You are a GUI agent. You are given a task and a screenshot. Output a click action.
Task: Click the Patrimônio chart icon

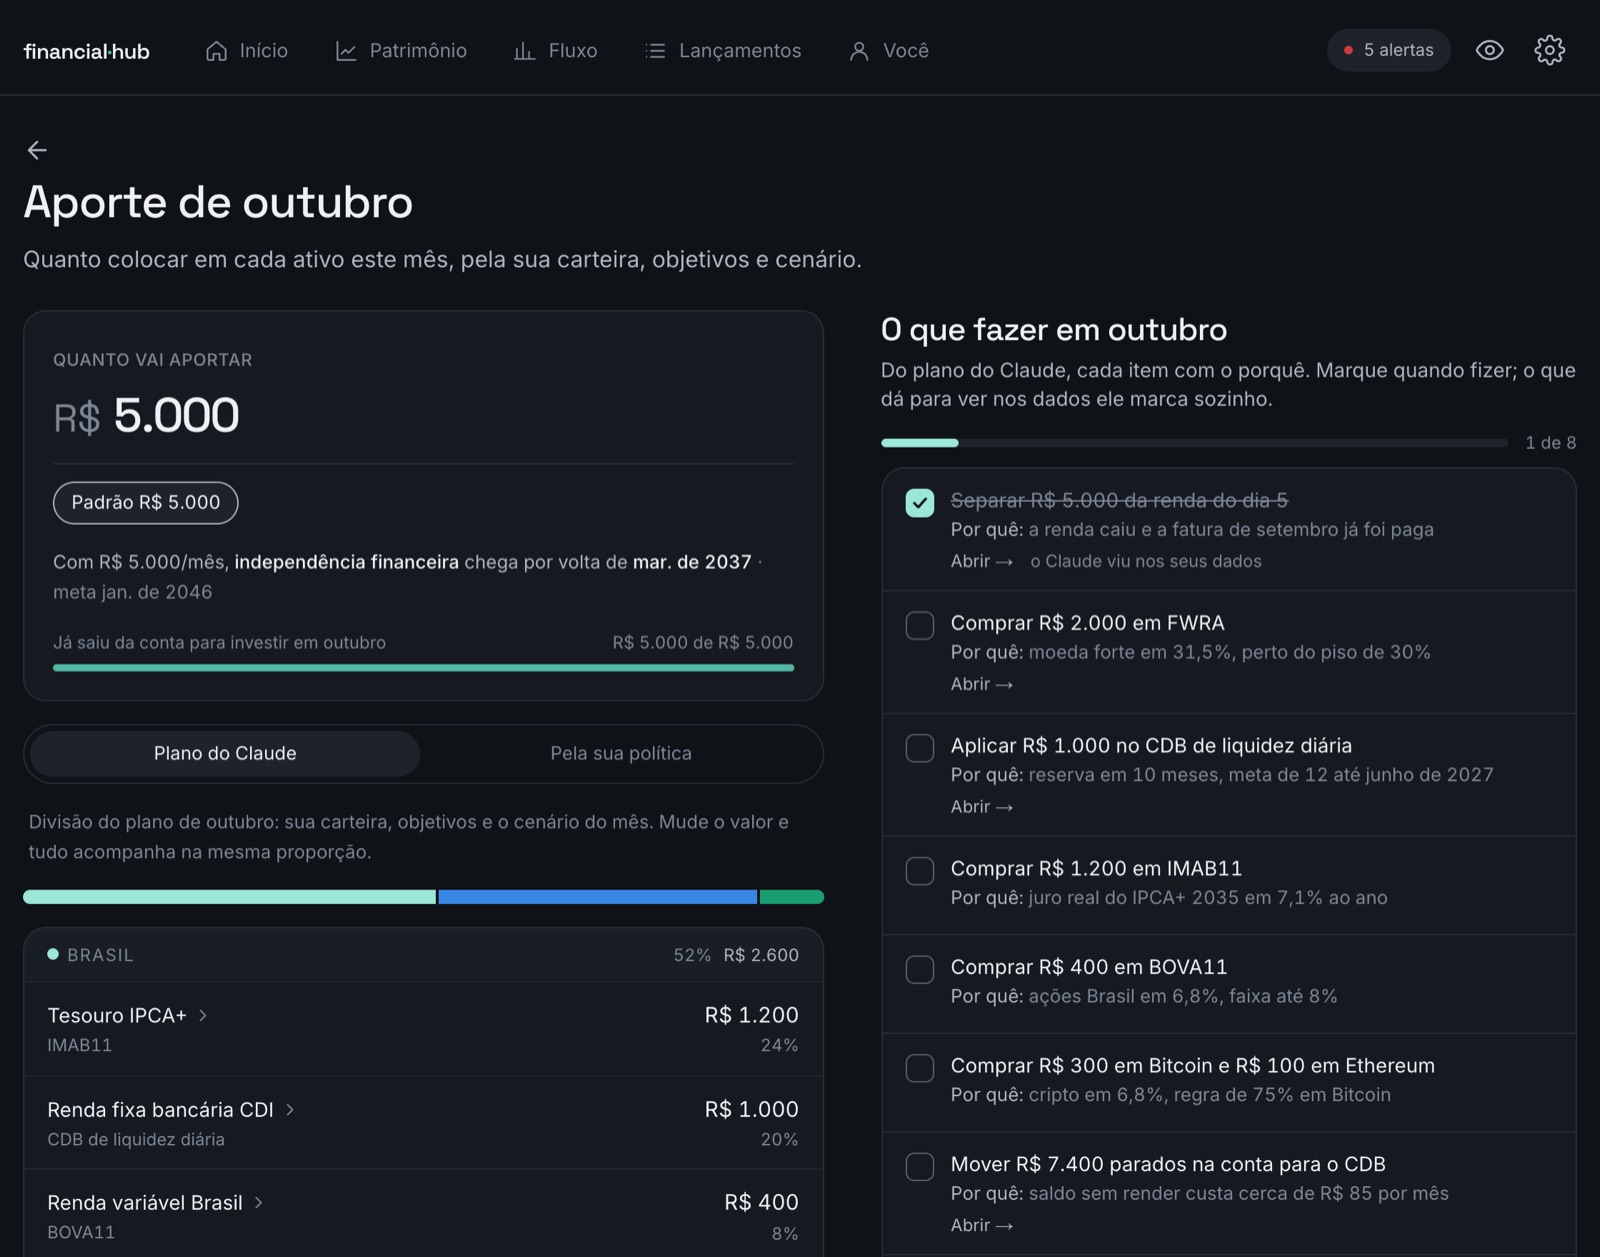[x=346, y=51]
